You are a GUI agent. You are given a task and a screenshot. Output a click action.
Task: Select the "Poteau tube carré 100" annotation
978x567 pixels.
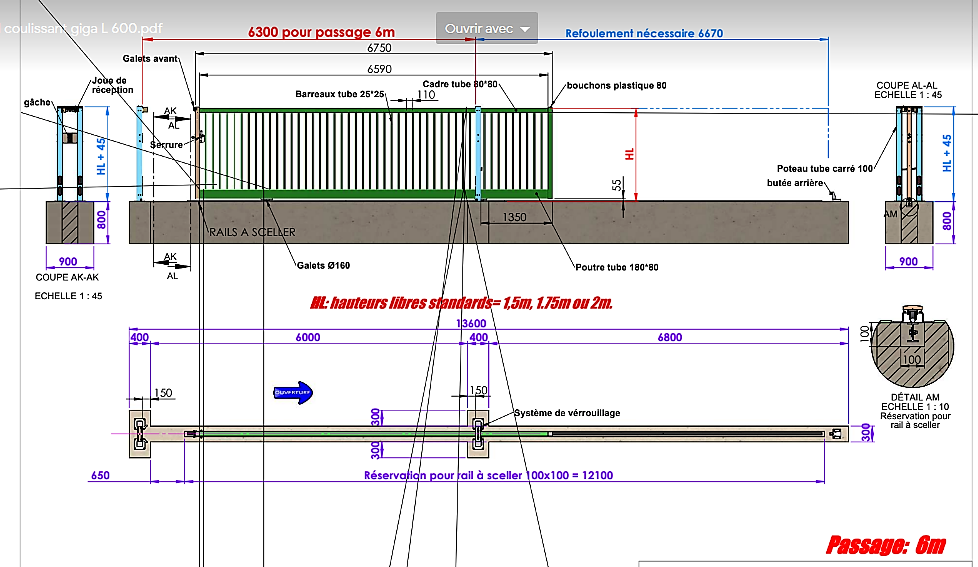click(x=825, y=169)
